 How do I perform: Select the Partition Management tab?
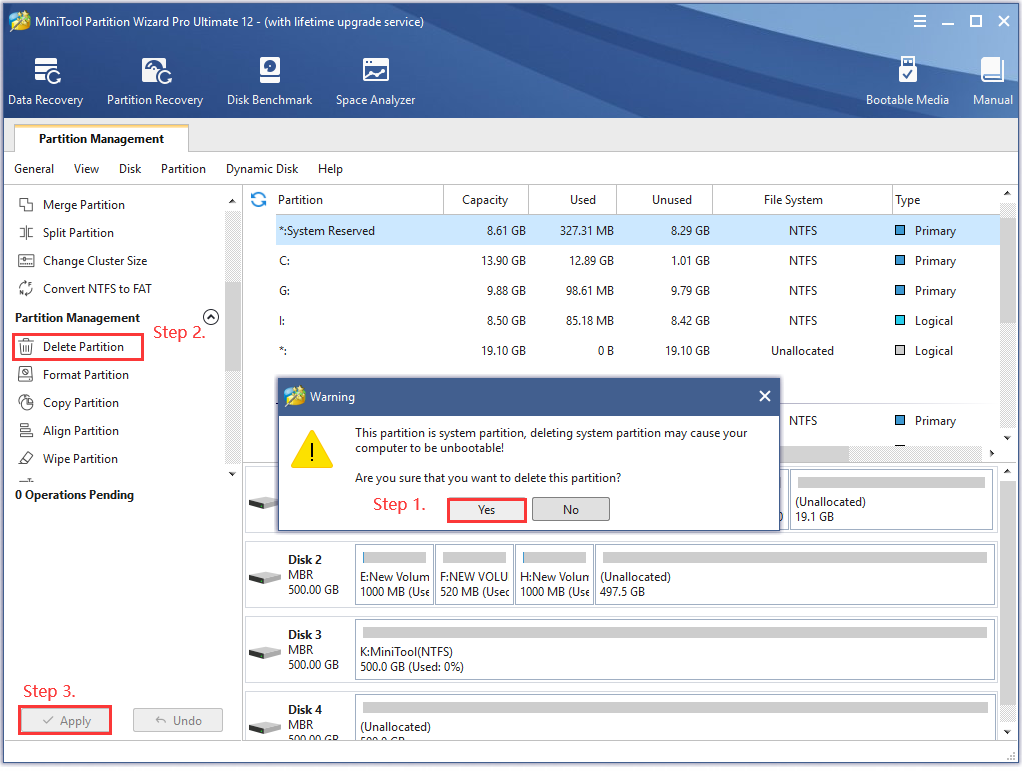102,139
